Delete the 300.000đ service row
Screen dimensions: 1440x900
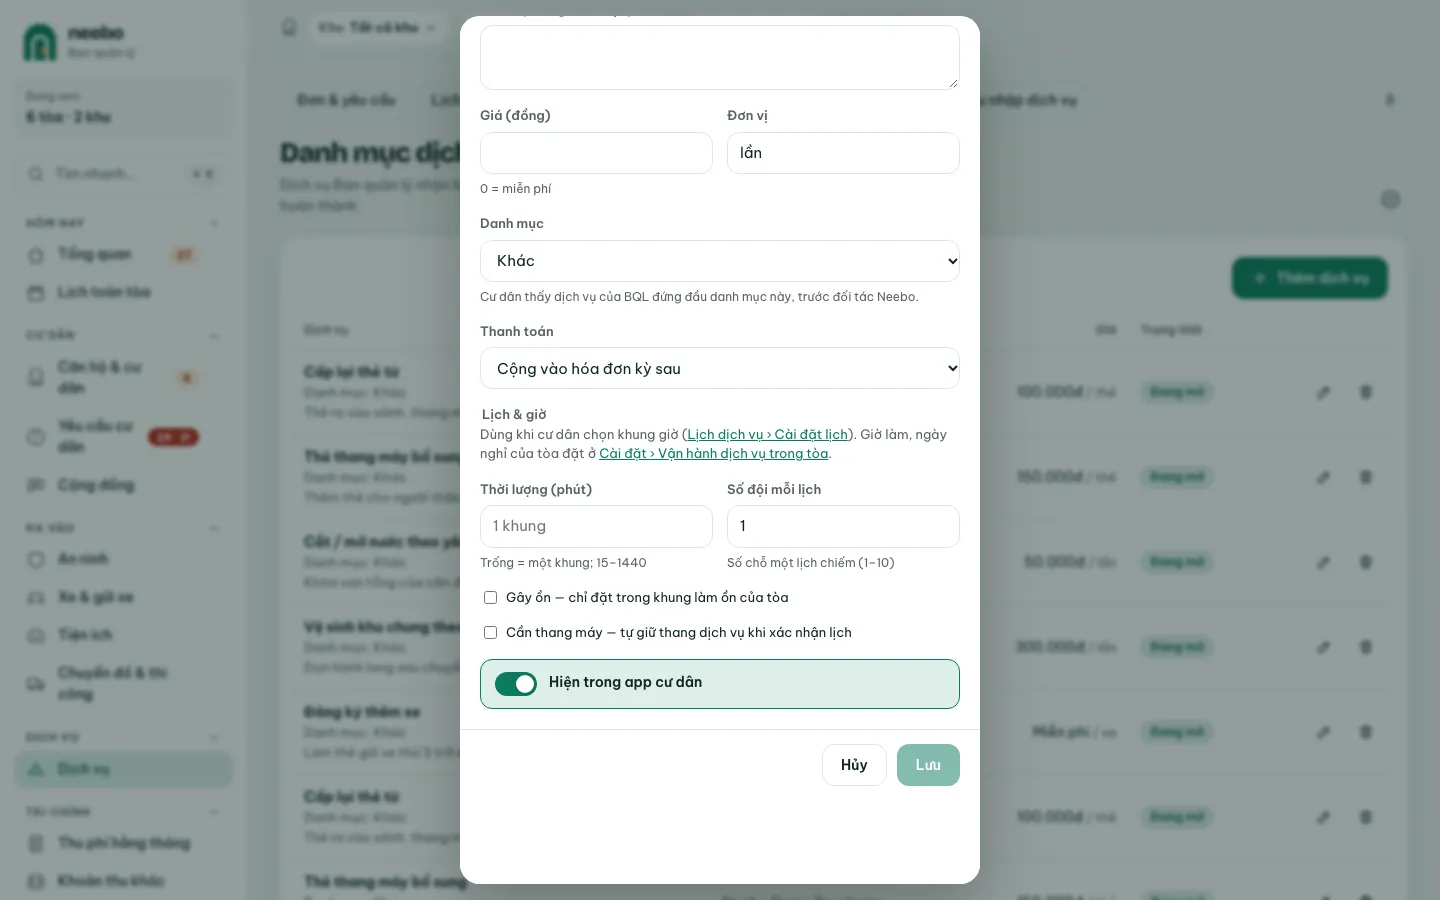click(1366, 647)
